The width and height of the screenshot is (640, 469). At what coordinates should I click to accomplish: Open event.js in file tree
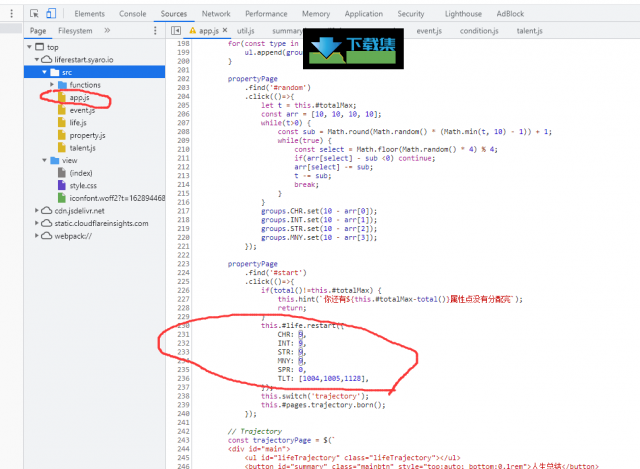[x=82, y=110]
